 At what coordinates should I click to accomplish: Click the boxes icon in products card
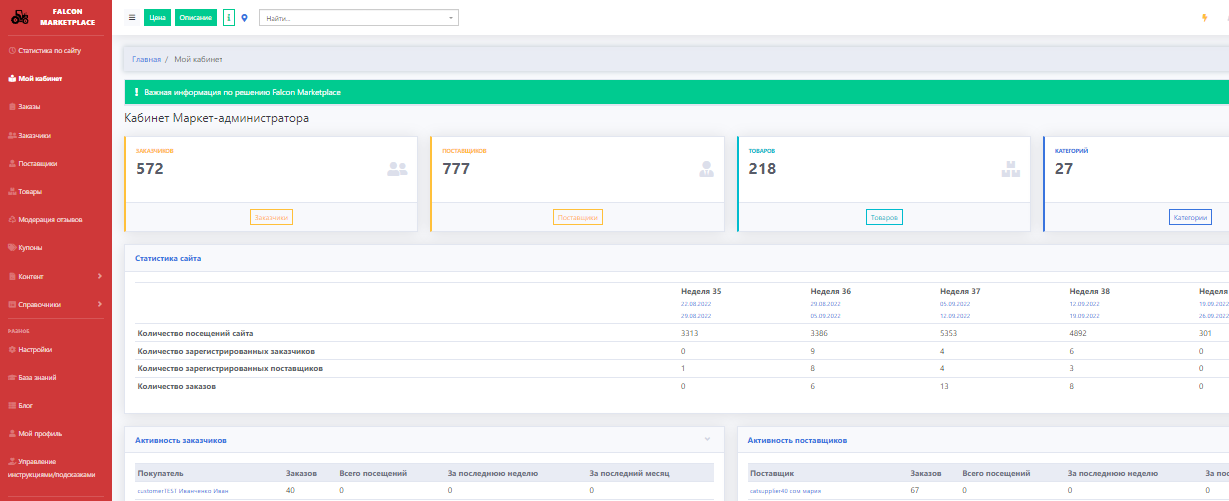1009,169
